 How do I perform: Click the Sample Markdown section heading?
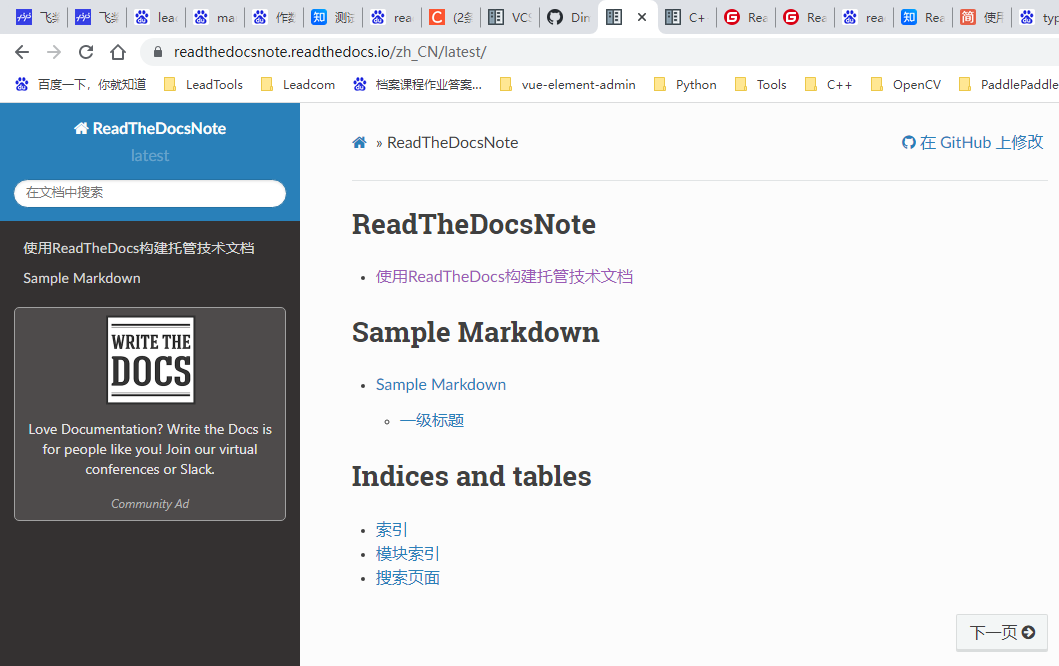475,332
